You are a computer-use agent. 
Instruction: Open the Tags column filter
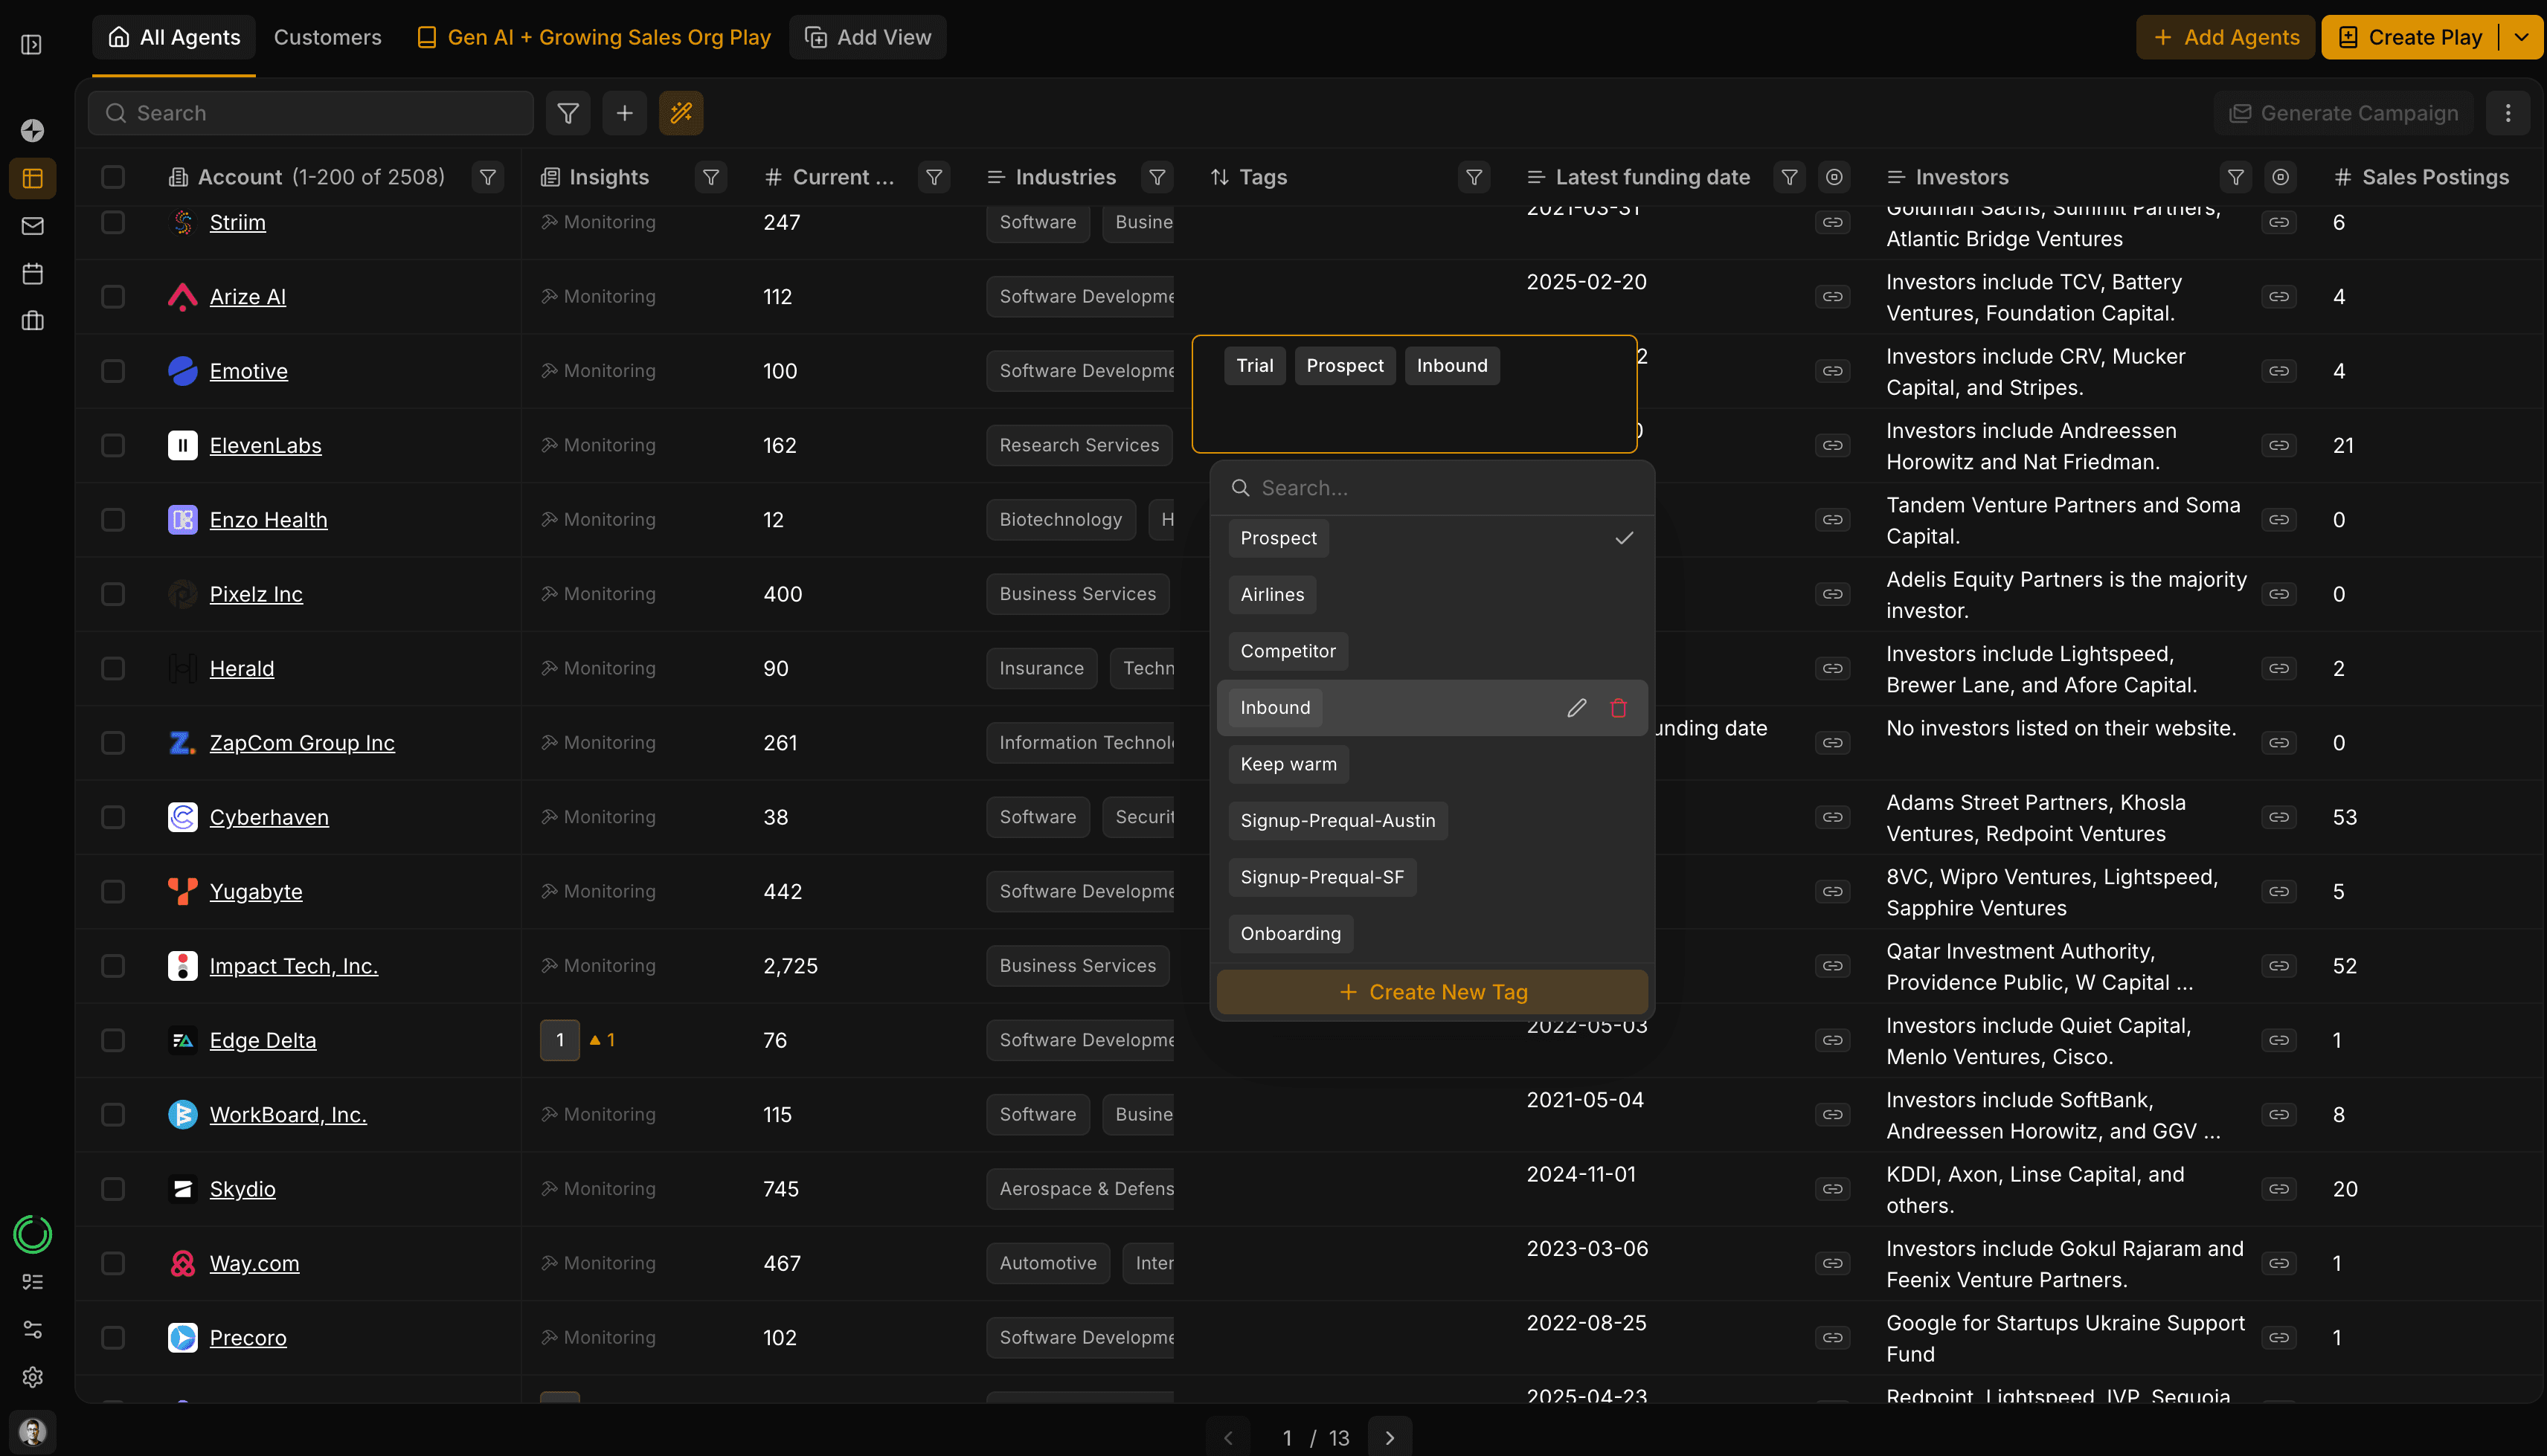tap(1473, 177)
